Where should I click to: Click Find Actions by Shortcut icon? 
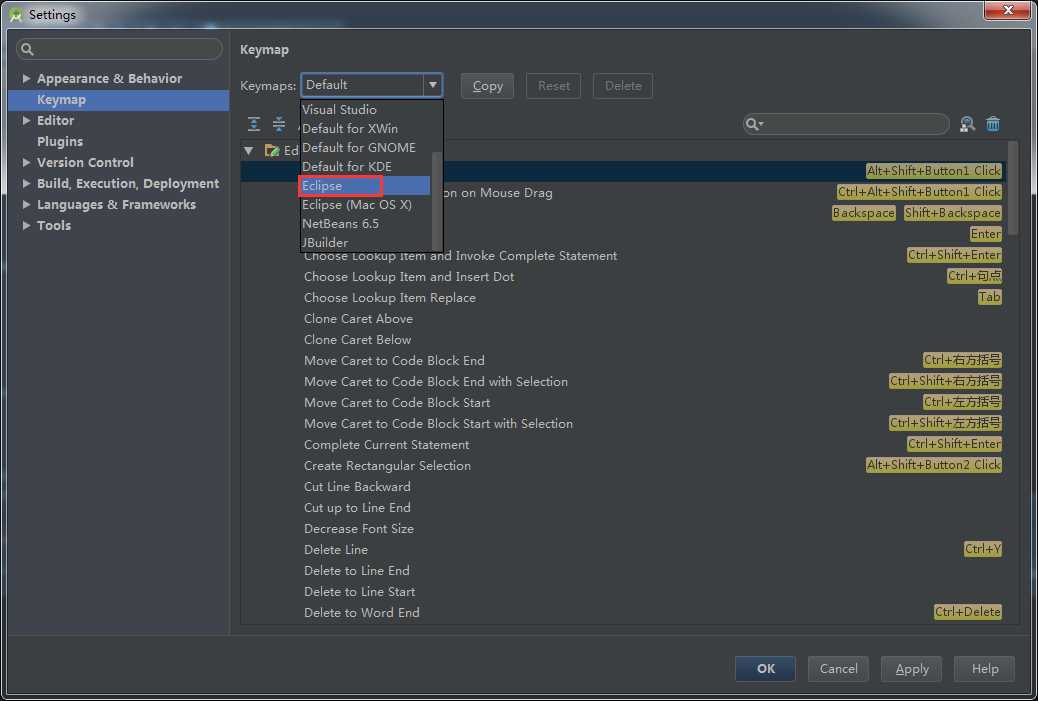[967, 124]
